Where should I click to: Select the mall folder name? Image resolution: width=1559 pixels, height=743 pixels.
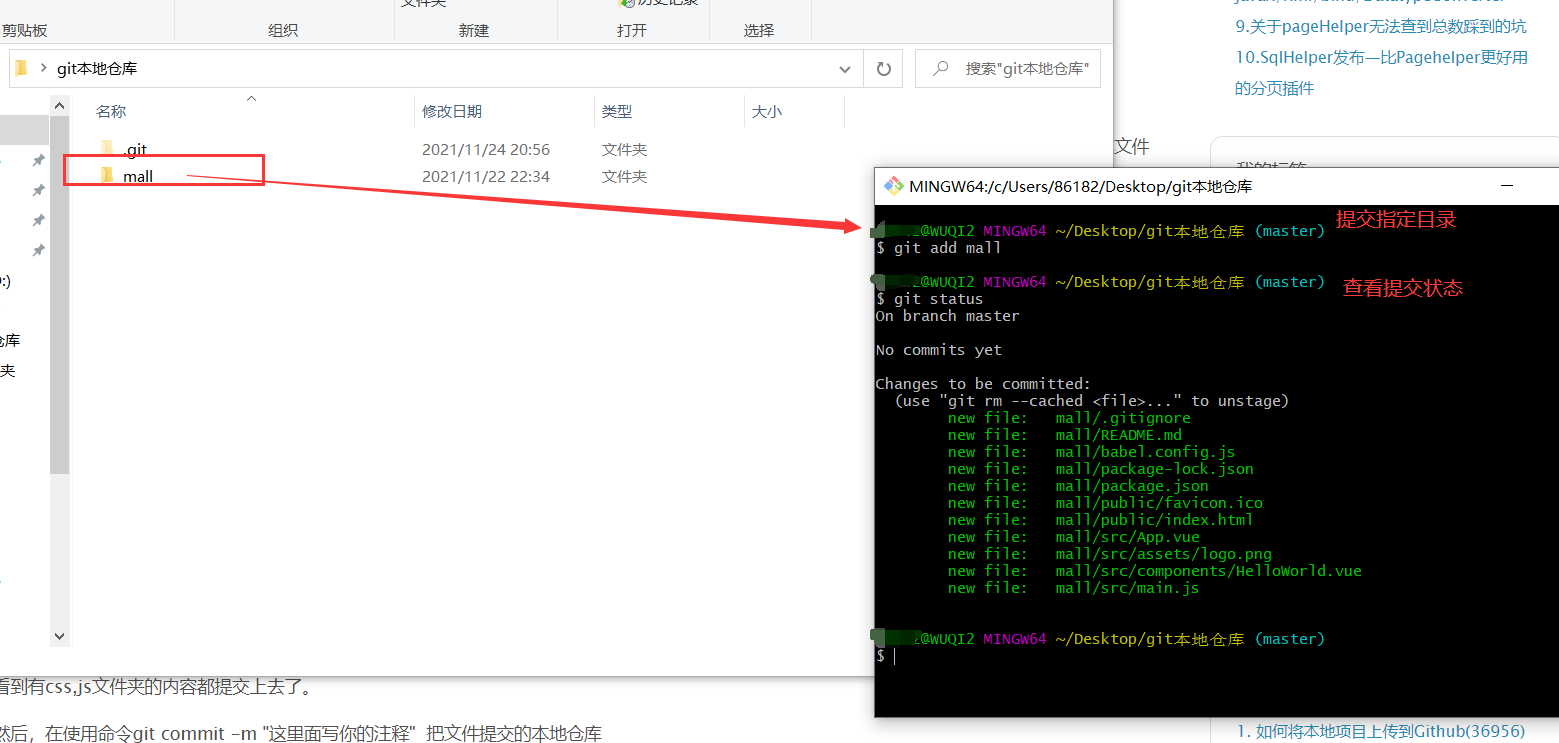138,177
